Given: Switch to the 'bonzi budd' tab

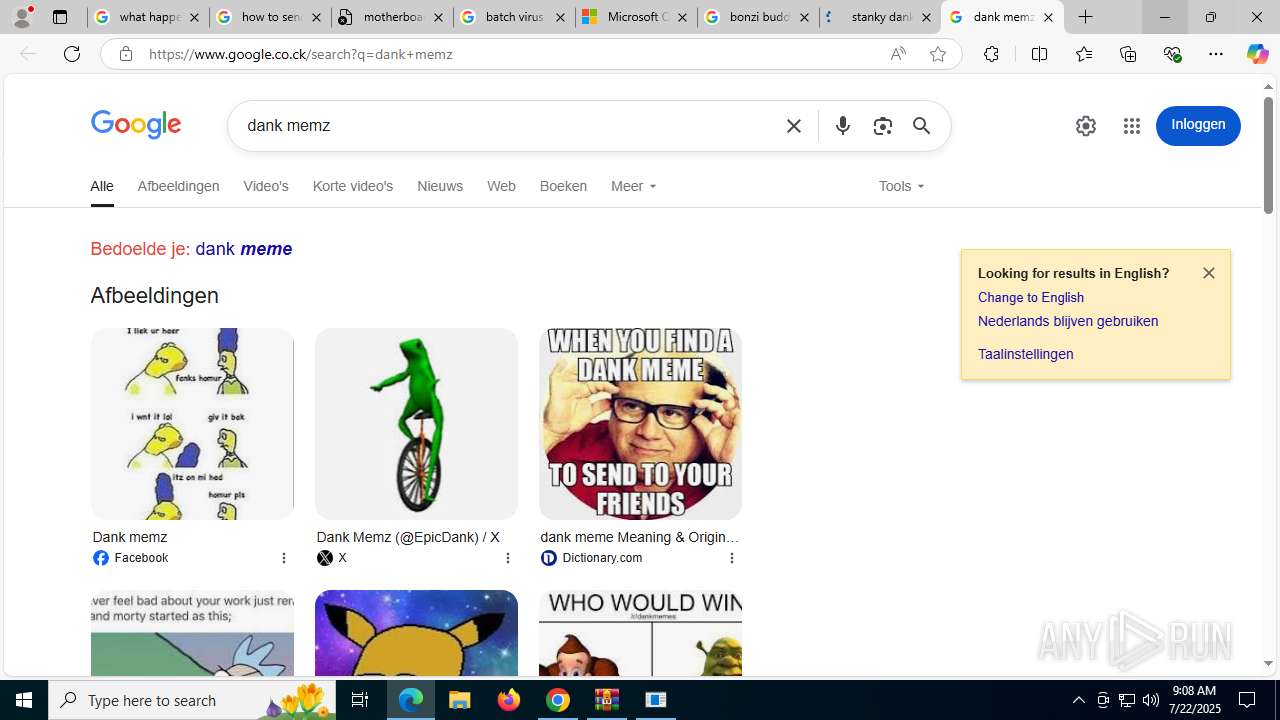Looking at the screenshot, I should [757, 17].
